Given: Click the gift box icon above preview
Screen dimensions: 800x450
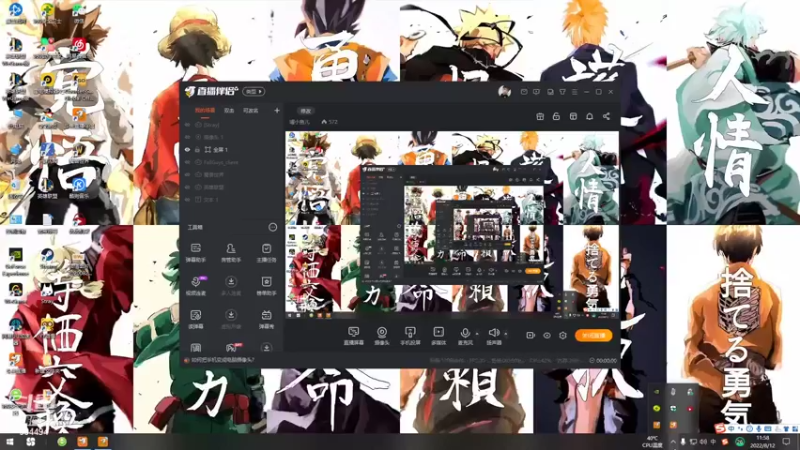Looking at the screenshot, I should coord(540,116).
